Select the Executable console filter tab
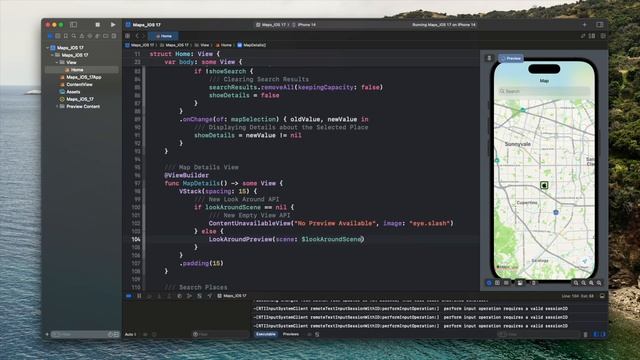640x360 pixels. (x=266, y=334)
